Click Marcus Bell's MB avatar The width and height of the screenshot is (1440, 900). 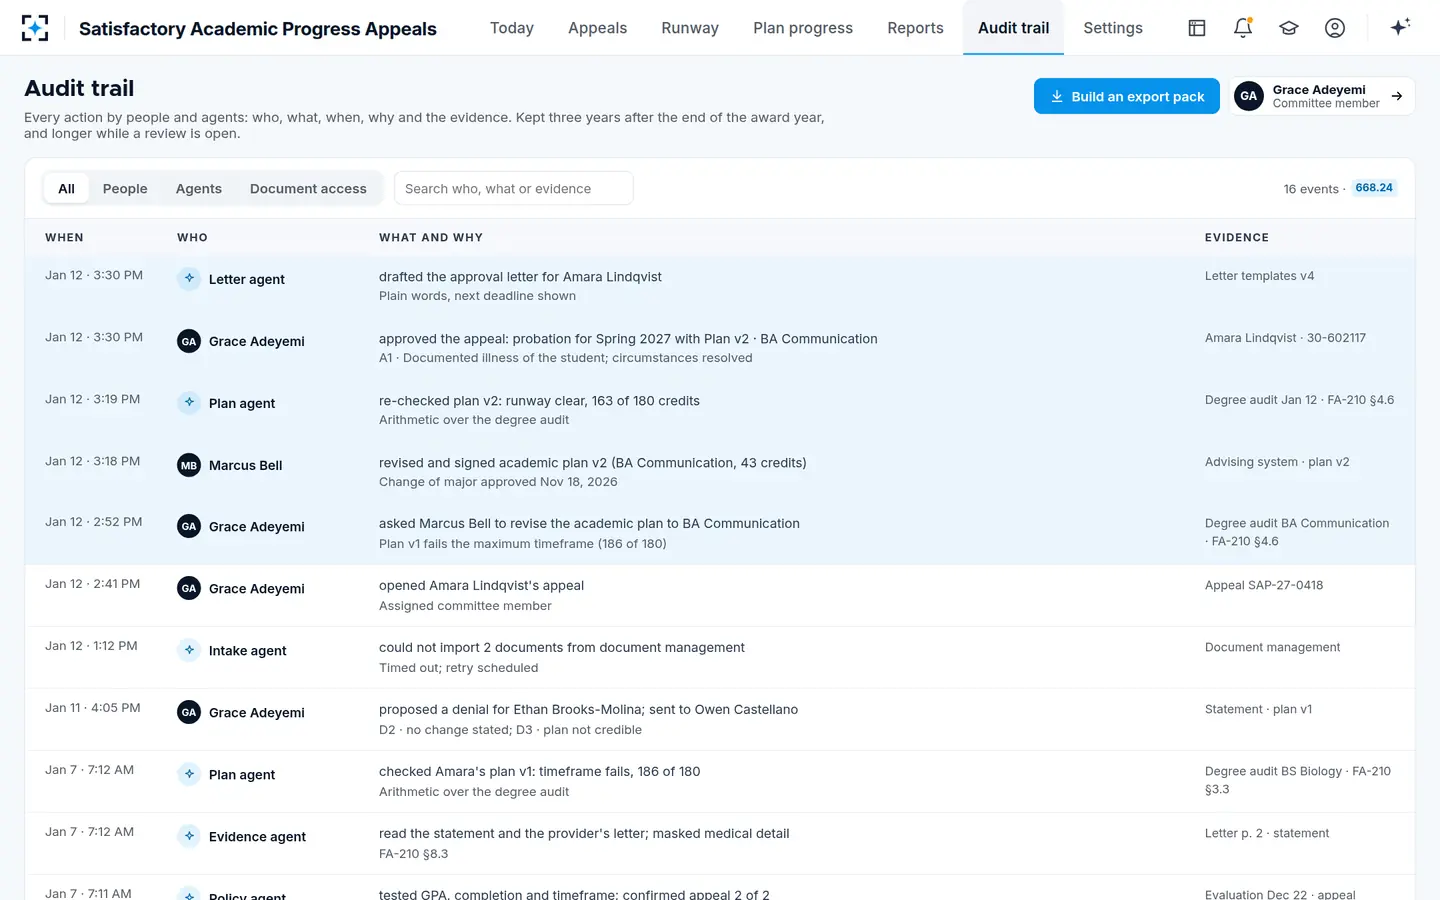point(189,465)
